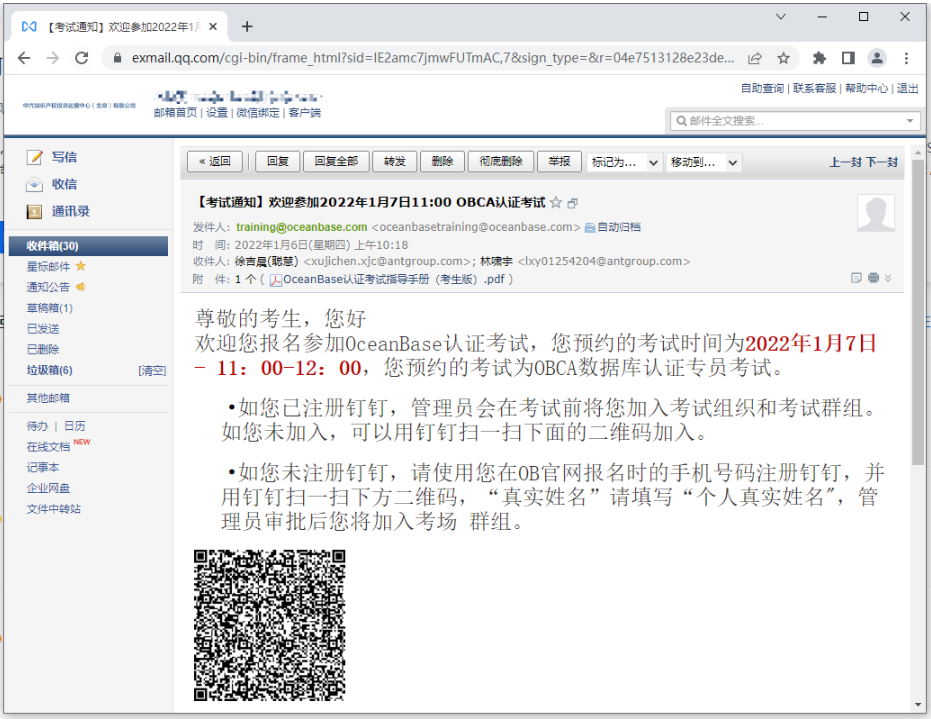The width and height of the screenshot is (931, 719).
Task: Toggle the browser side panel icon
Action: click(x=848, y=58)
